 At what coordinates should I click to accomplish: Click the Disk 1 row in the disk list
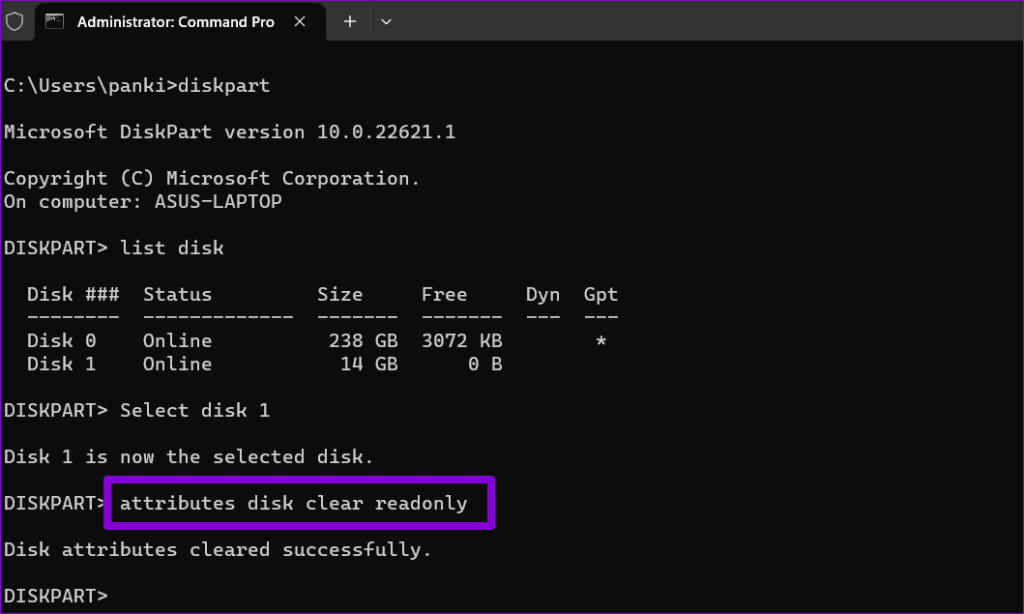click(x=61, y=363)
